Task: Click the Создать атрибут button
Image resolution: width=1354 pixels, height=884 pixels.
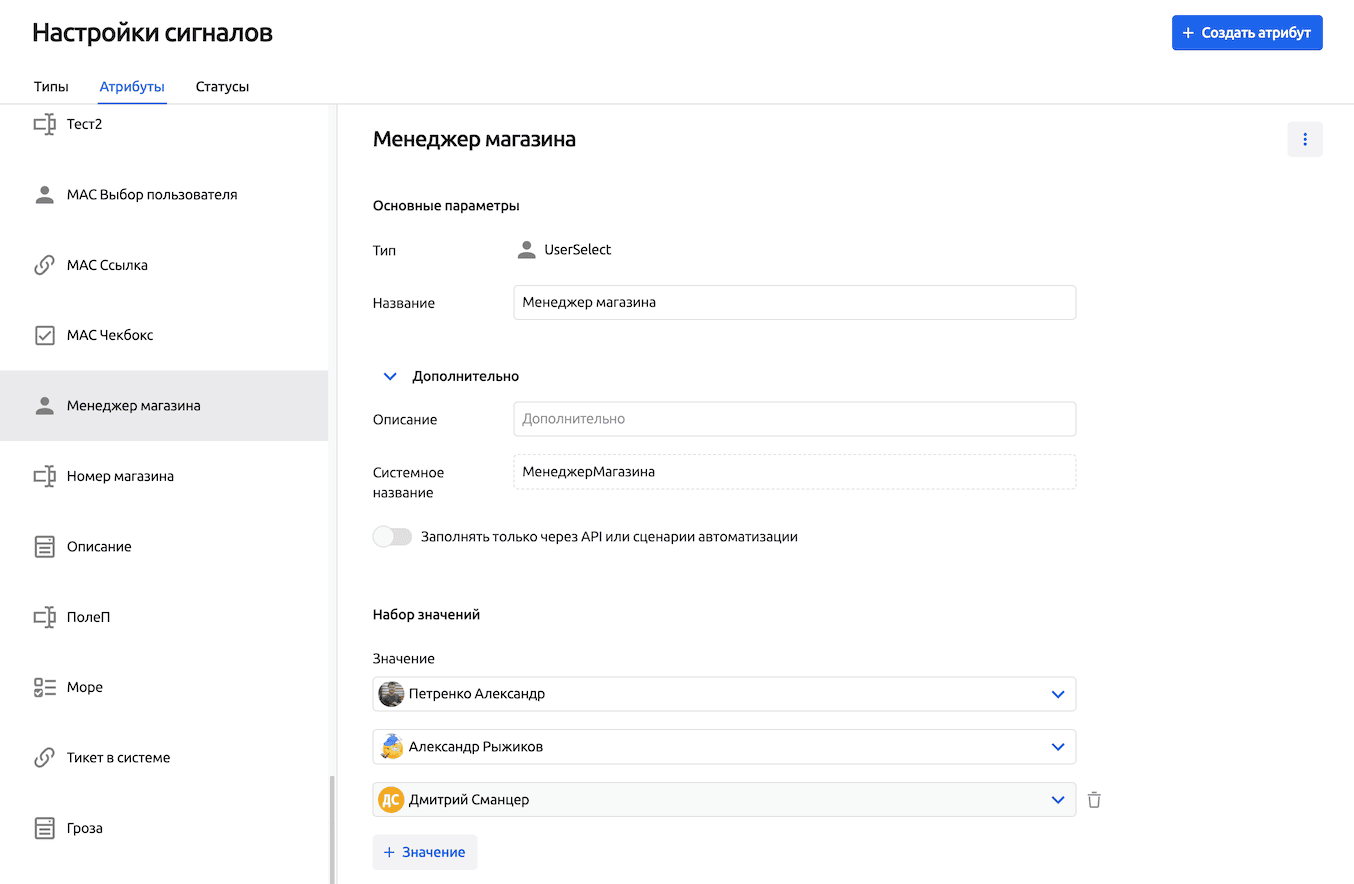Action: (x=1246, y=33)
